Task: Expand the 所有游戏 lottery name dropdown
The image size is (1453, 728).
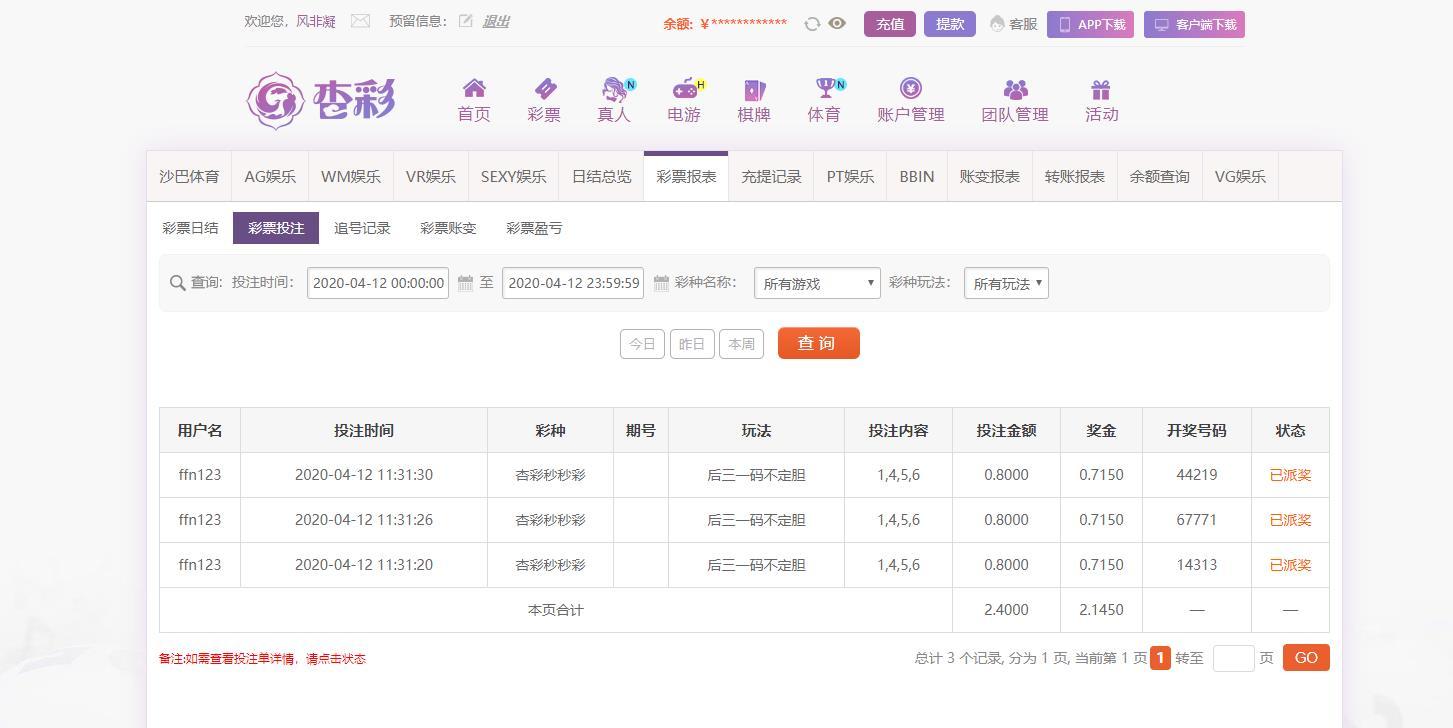Action: (817, 283)
